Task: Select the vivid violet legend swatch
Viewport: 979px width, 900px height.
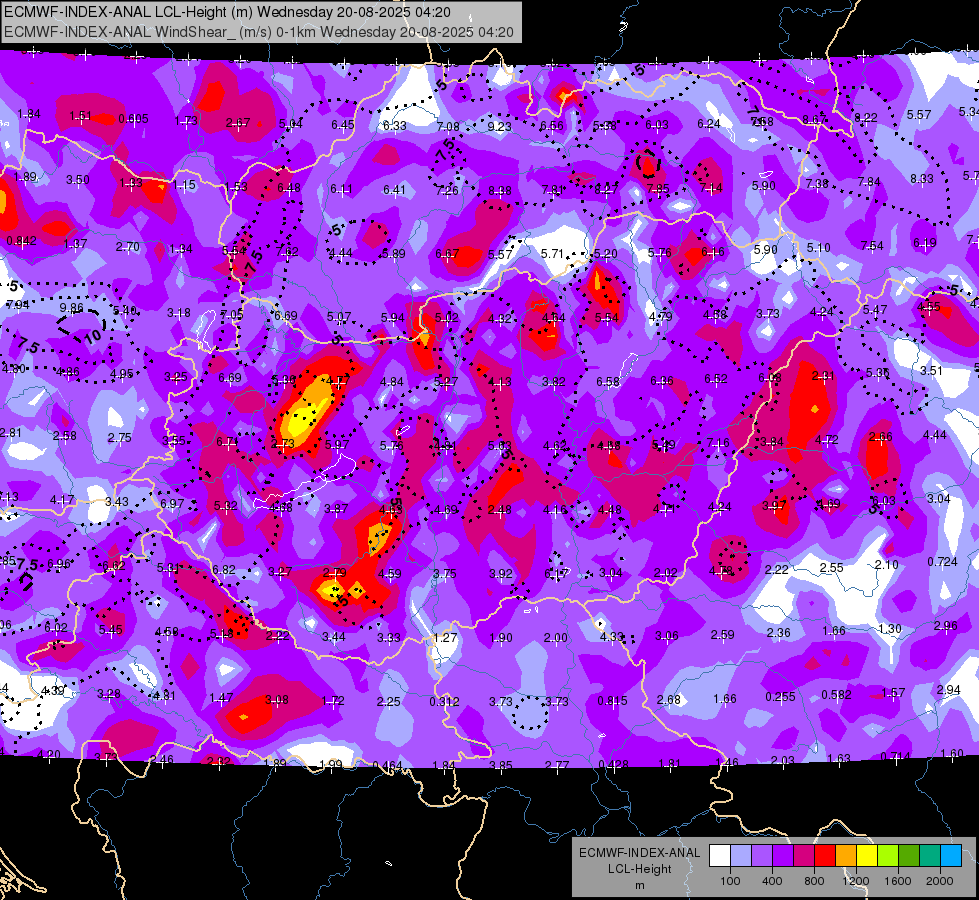Action: [783, 856]
